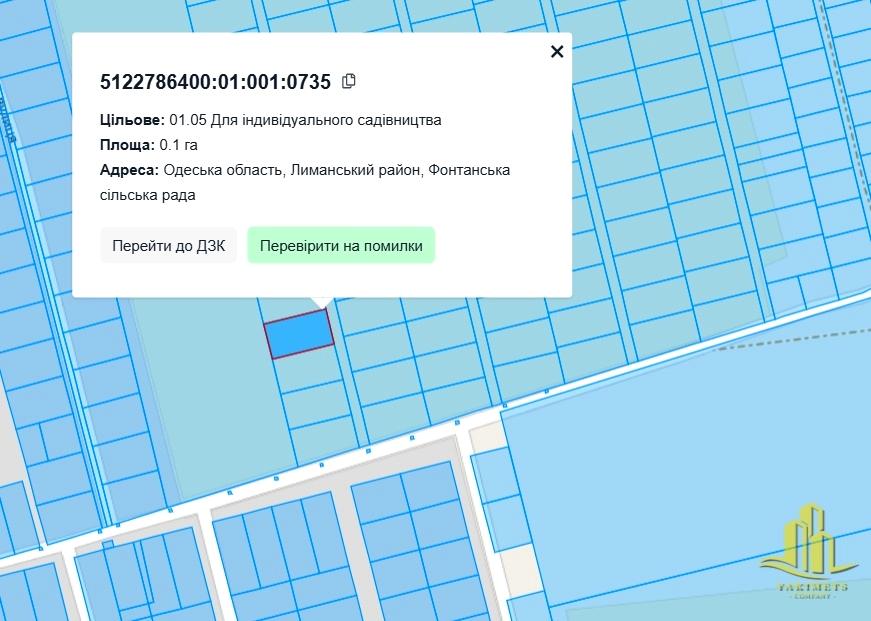Click the small beige plot beside the road junction
This screenshot has width=871, height=621.
click(485, 436)
